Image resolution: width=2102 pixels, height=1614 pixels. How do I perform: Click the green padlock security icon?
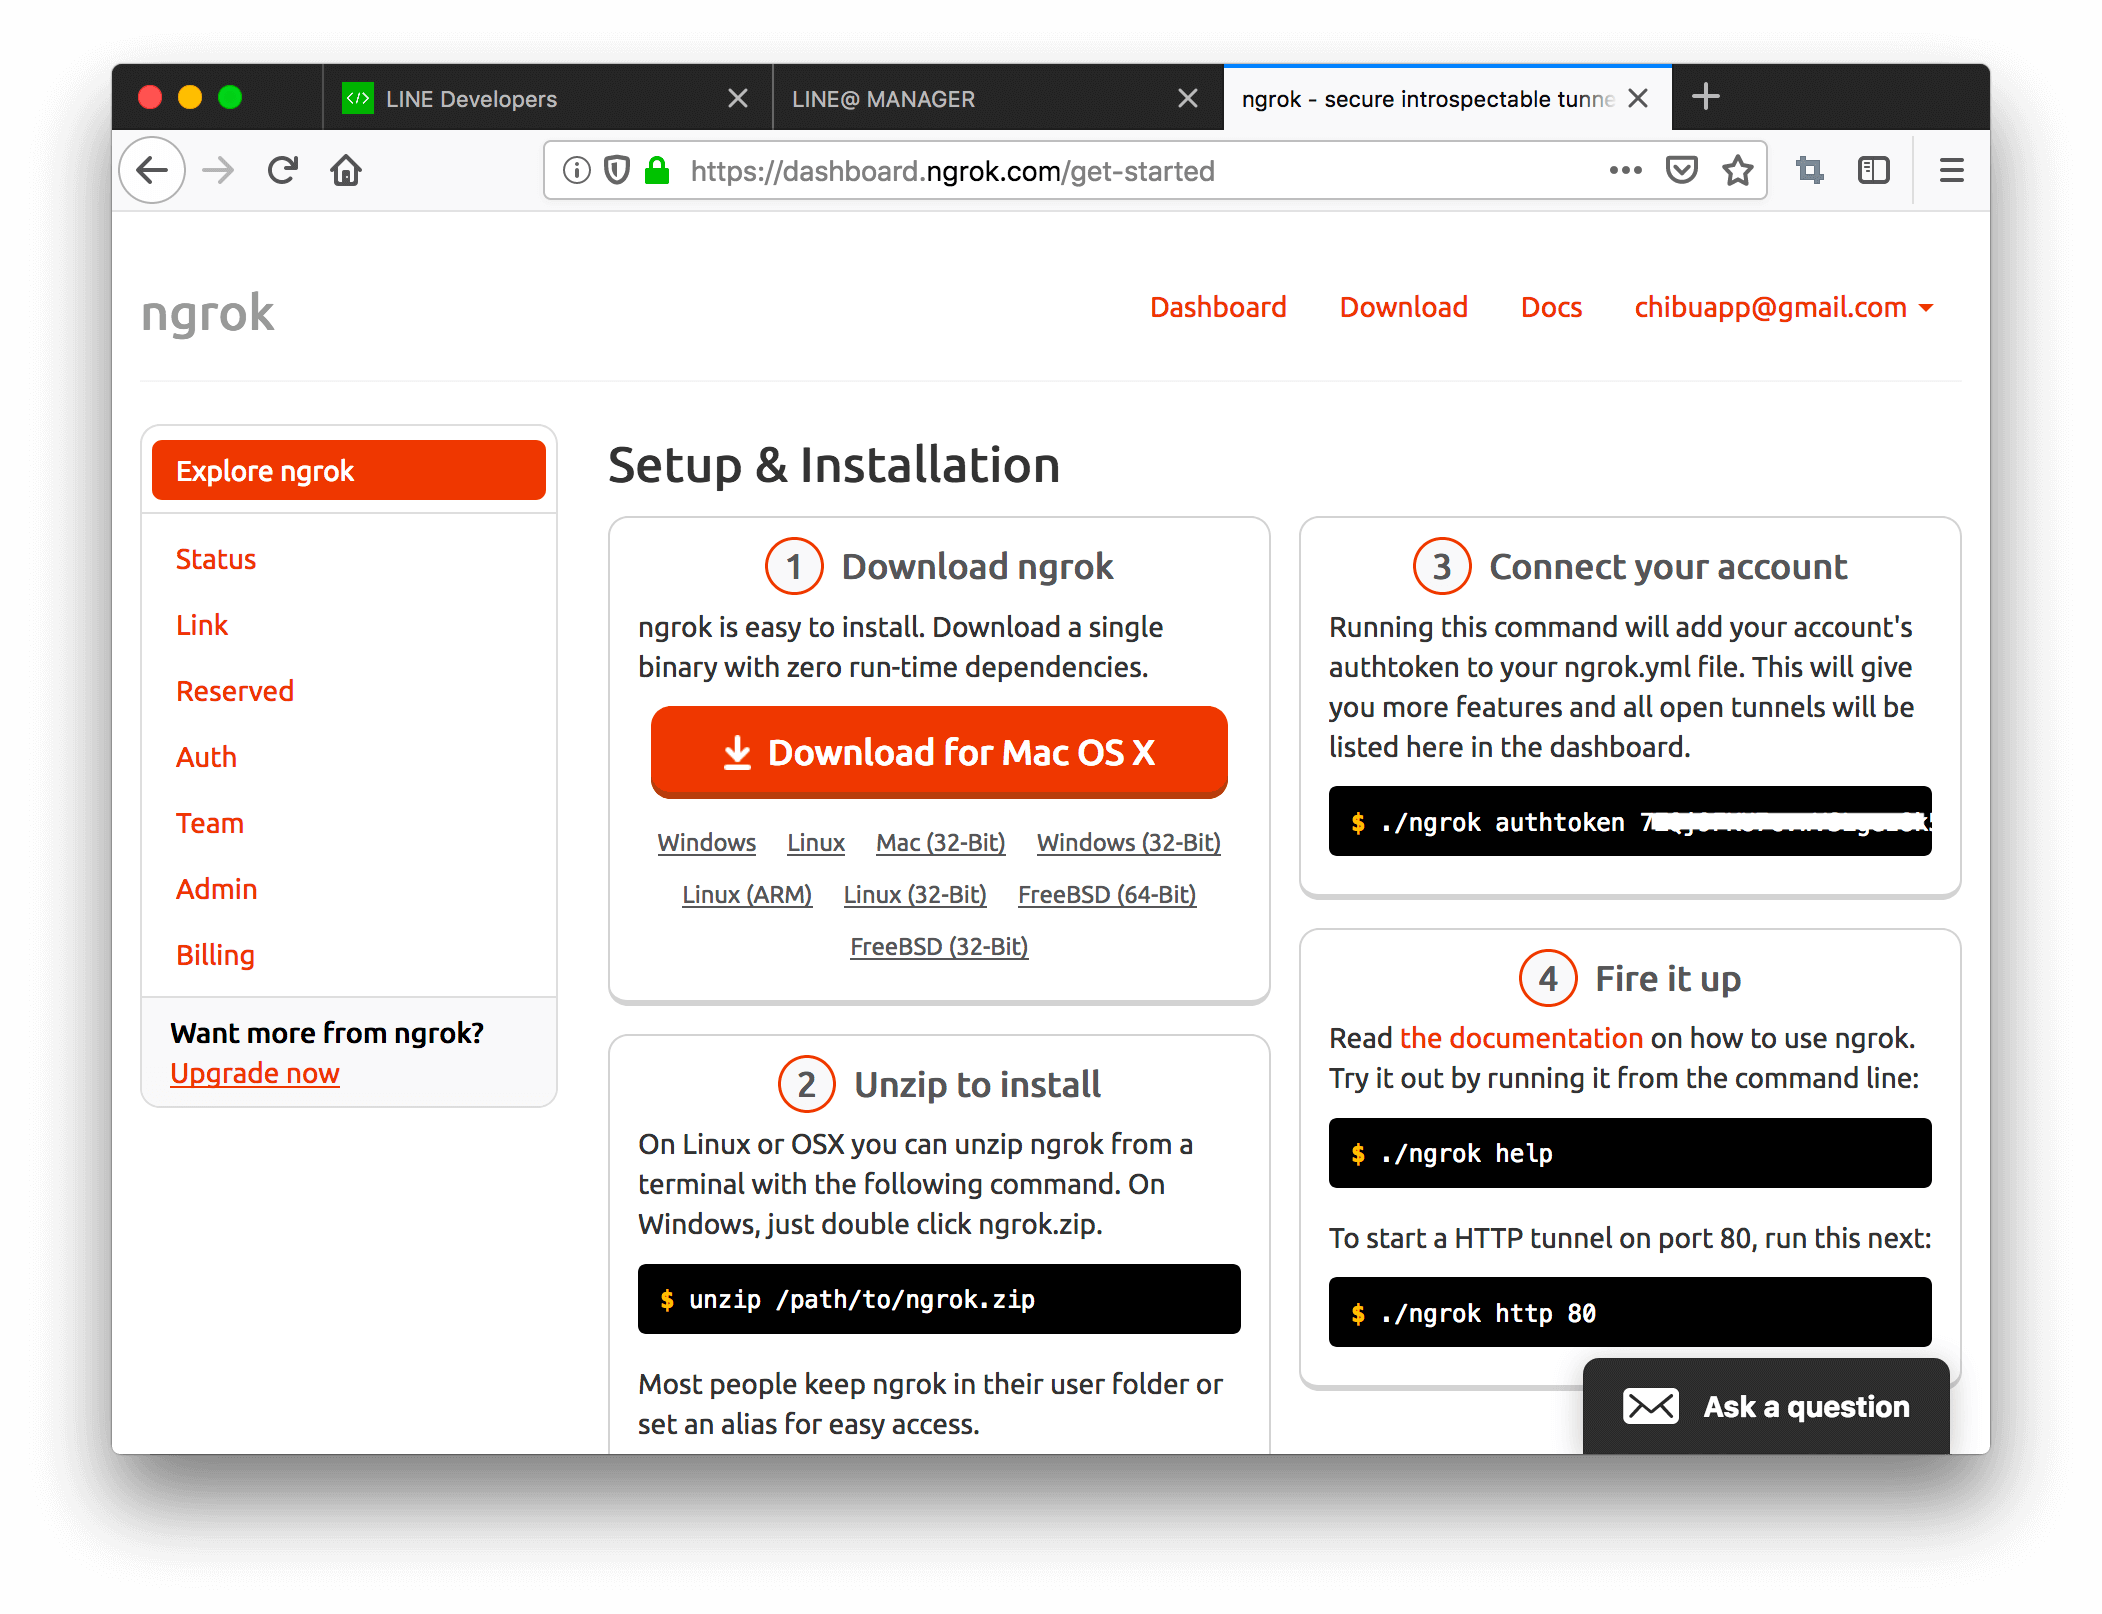click(657, 171)
